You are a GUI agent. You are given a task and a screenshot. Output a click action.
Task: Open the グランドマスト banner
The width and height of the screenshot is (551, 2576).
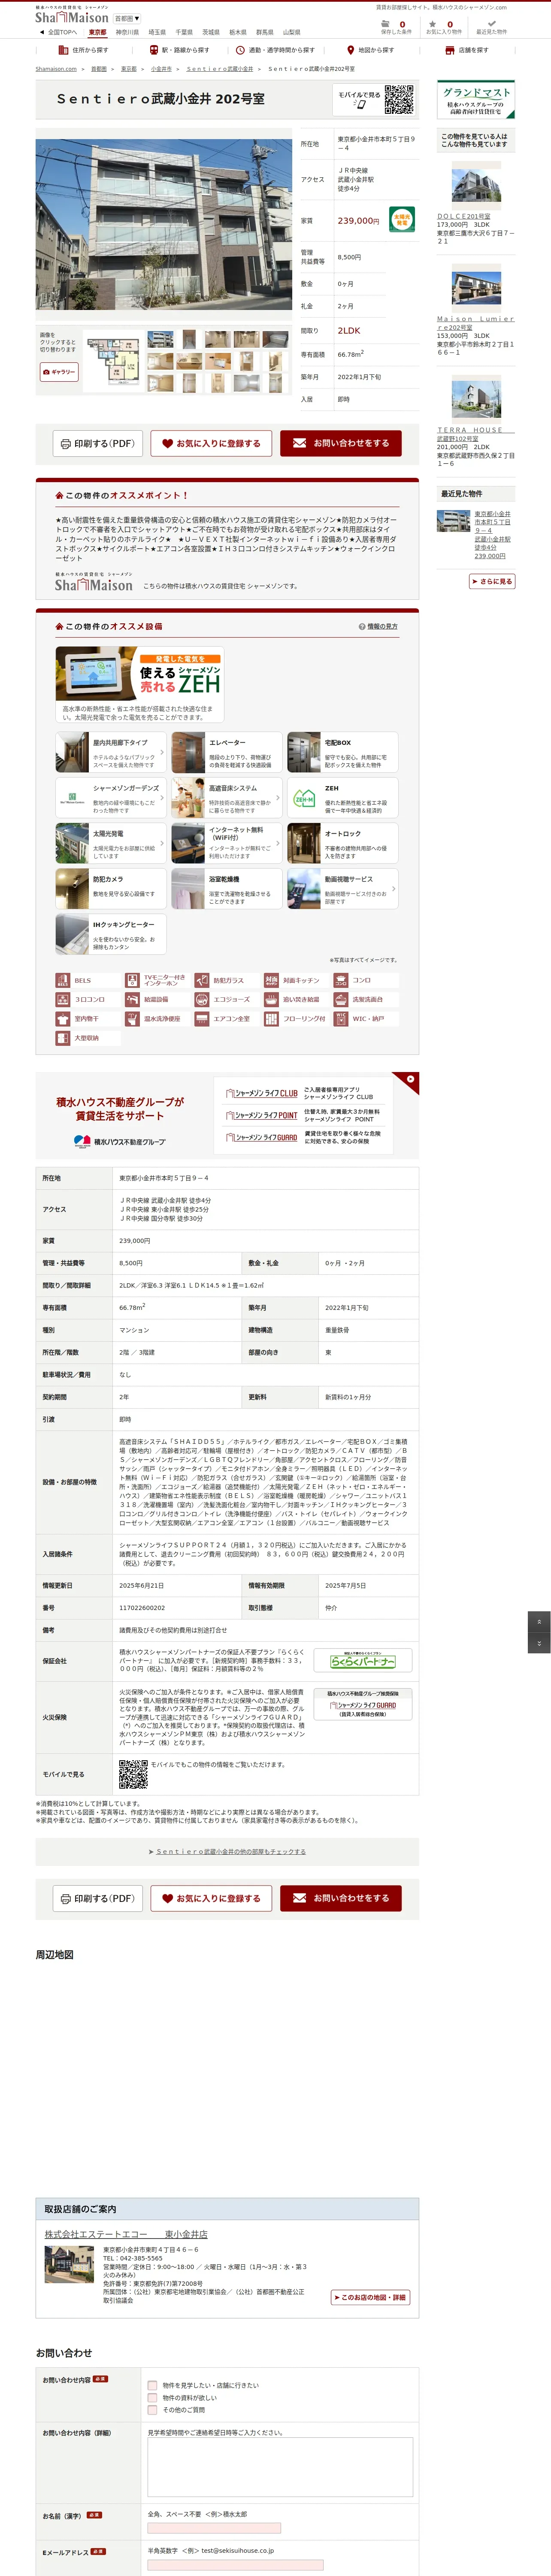coord(476,99)
